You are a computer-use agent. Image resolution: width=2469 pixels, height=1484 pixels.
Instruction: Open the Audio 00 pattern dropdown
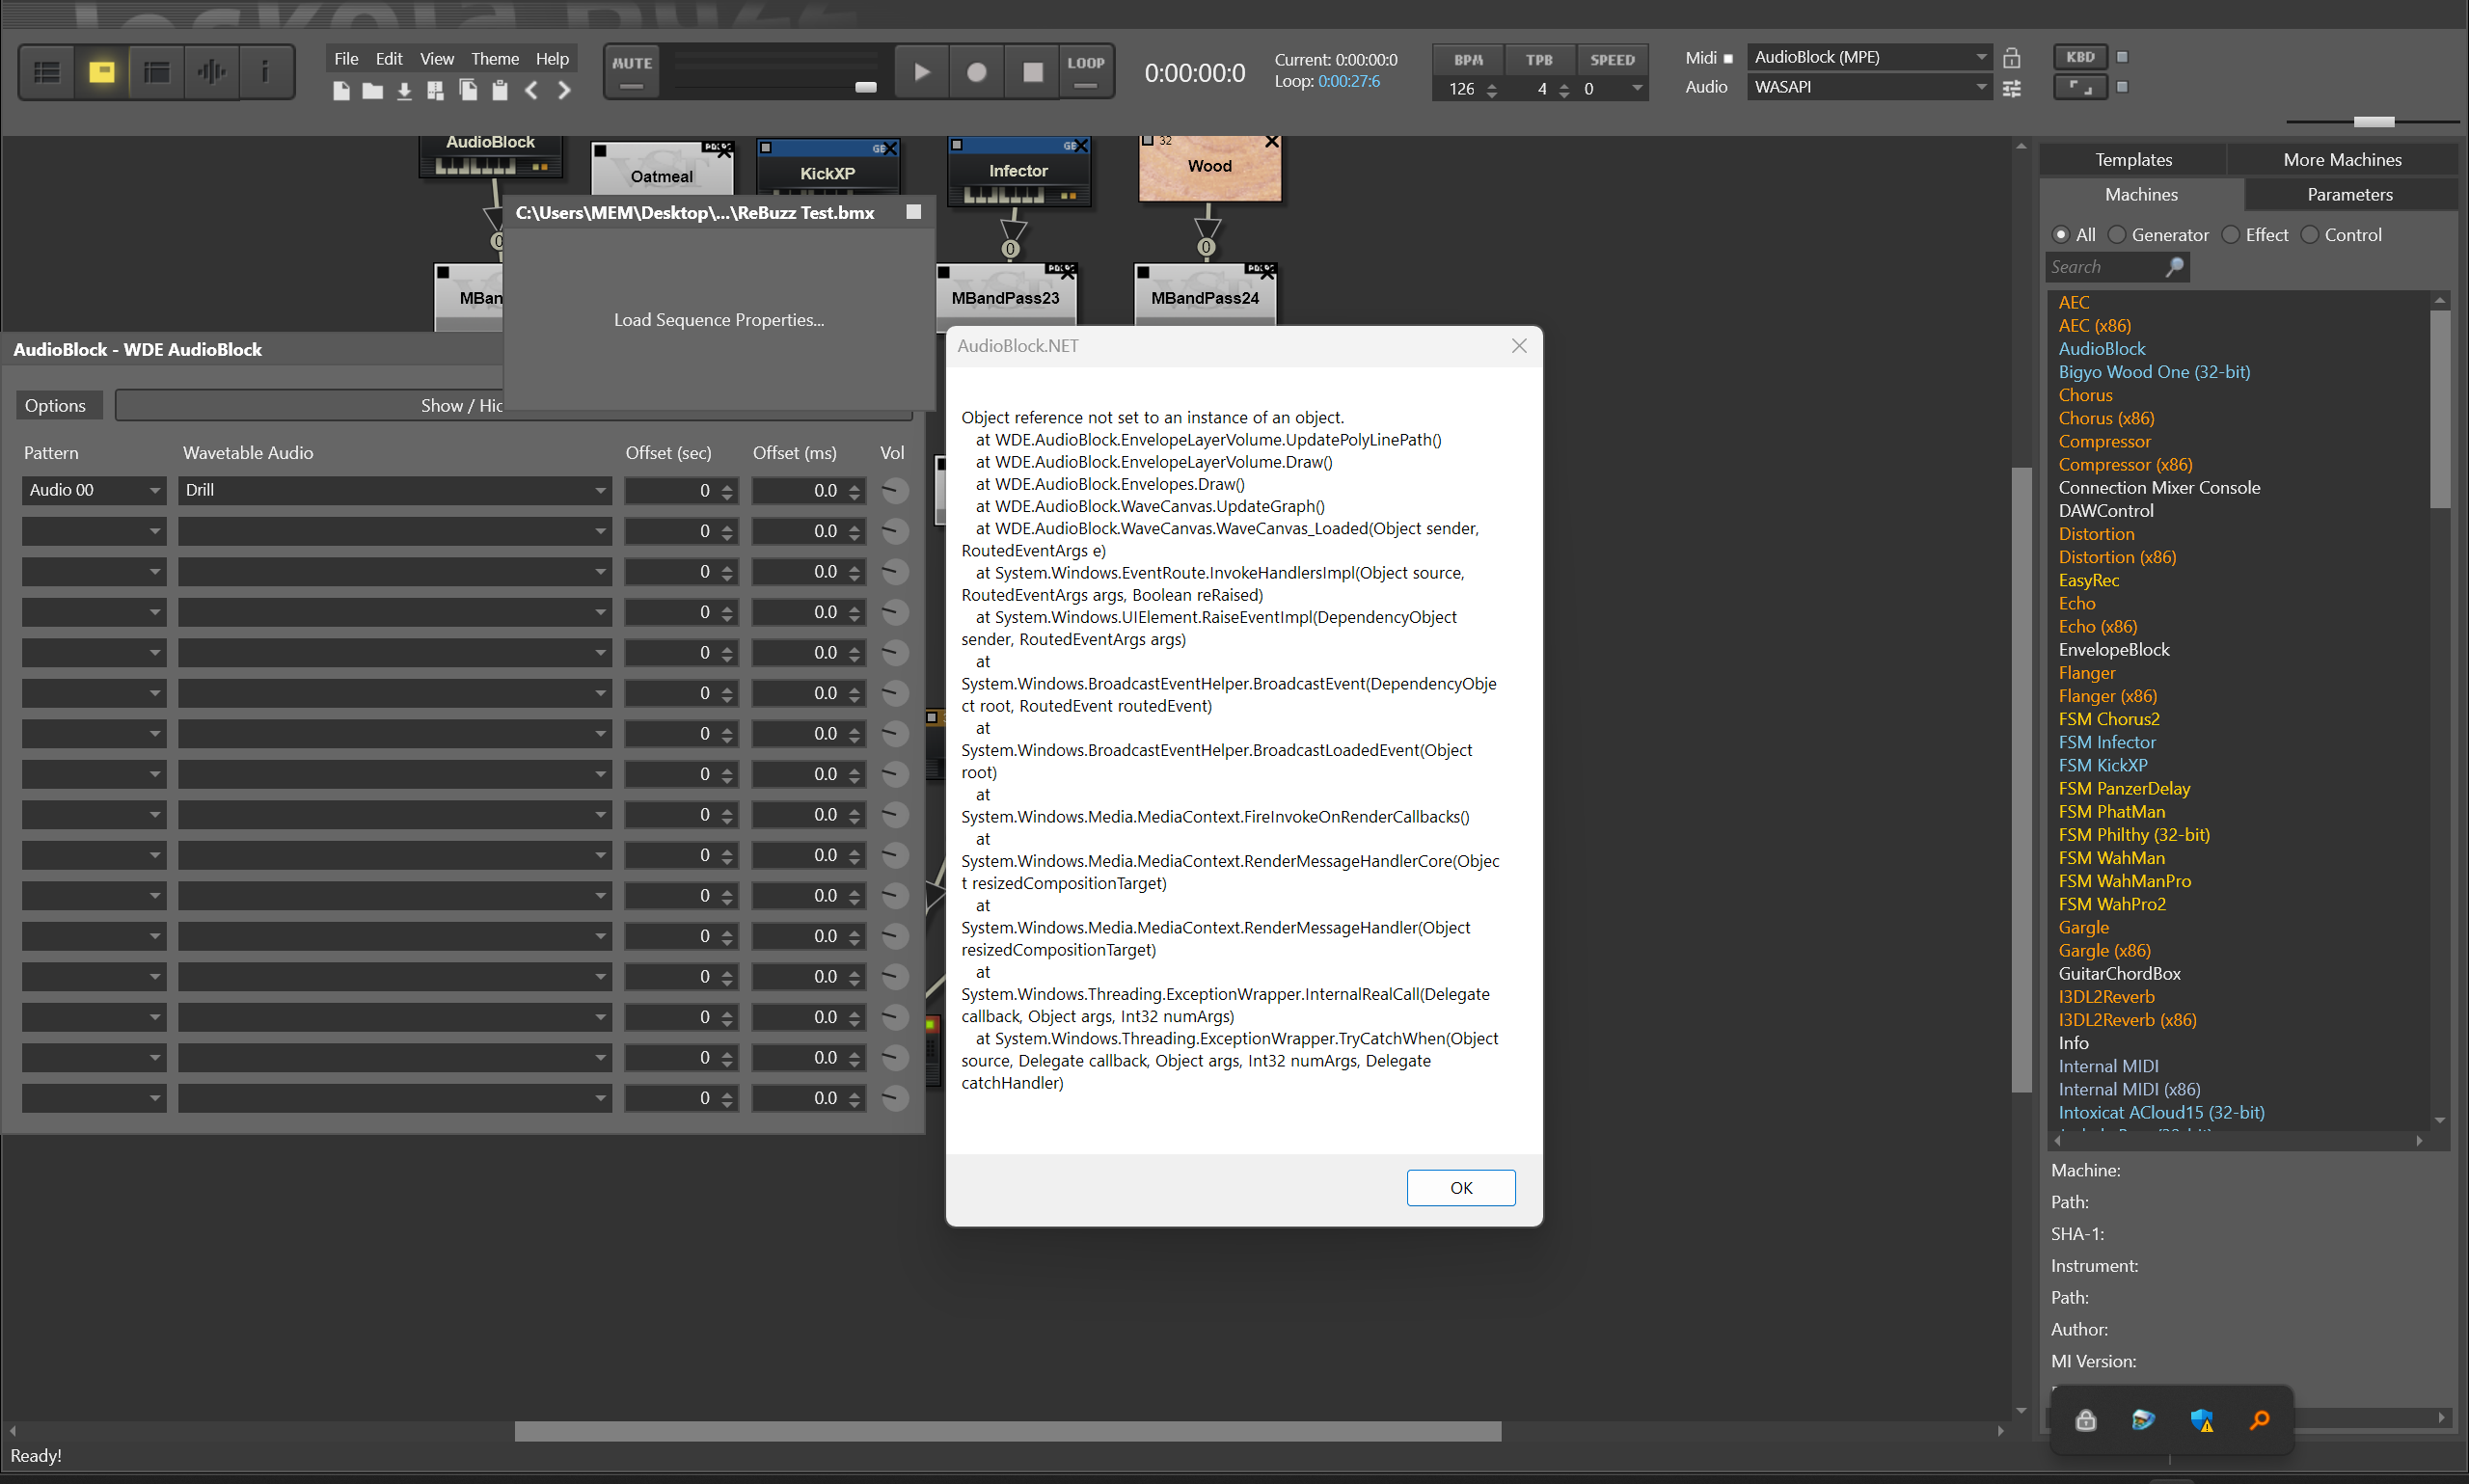[x=93, y=490]
